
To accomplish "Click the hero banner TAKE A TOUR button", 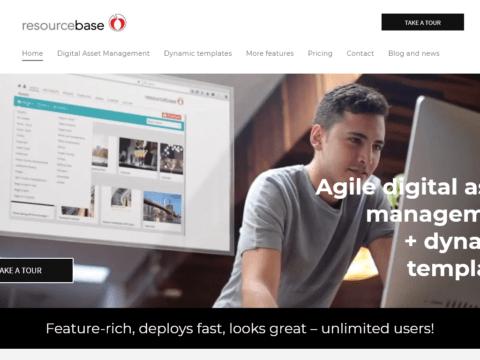I will click(36, 270).
